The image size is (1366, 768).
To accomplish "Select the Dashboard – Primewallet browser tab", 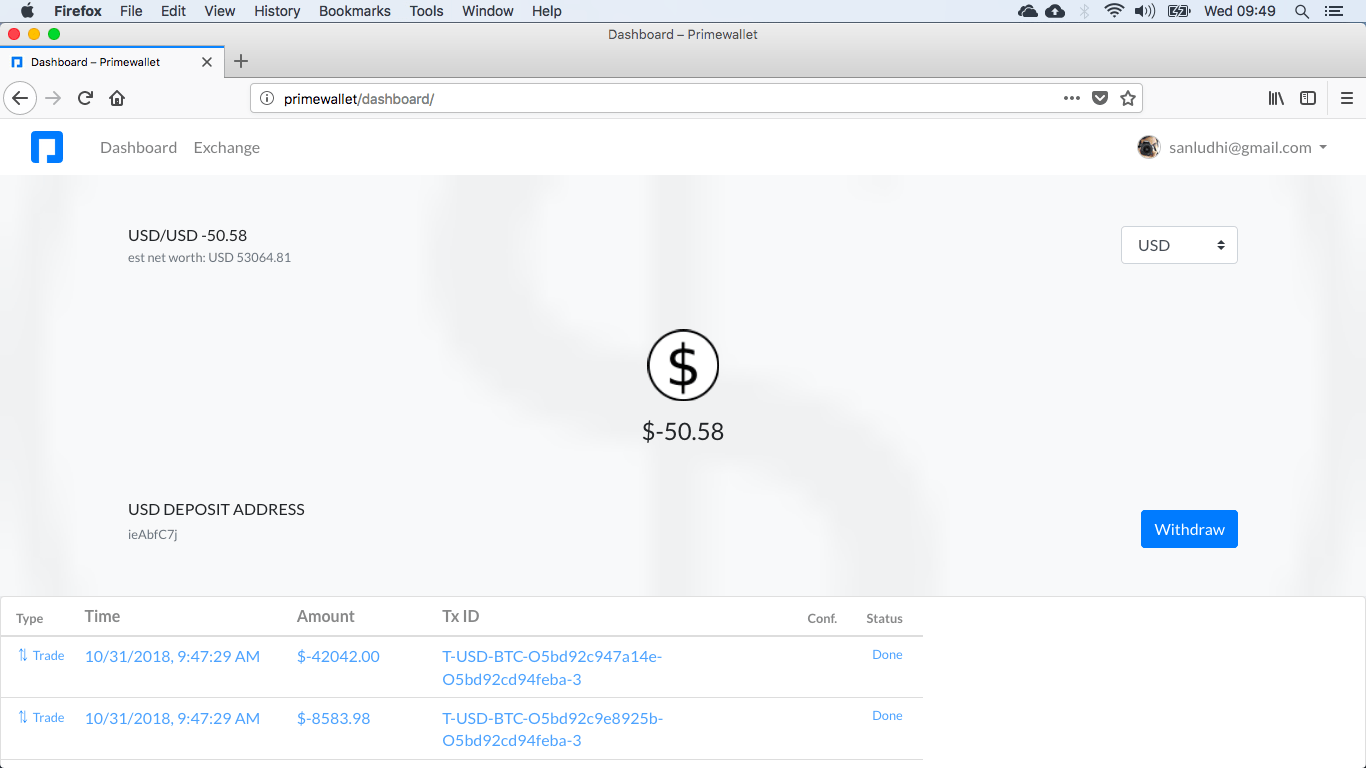I will tap(111, 62).
